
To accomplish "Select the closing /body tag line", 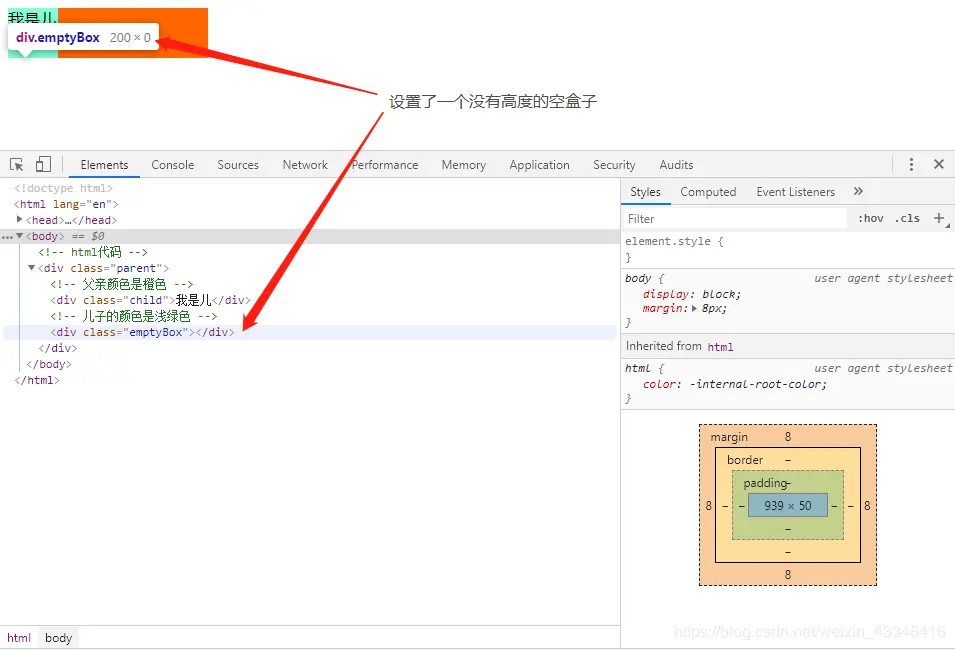I will click(49, 364).
